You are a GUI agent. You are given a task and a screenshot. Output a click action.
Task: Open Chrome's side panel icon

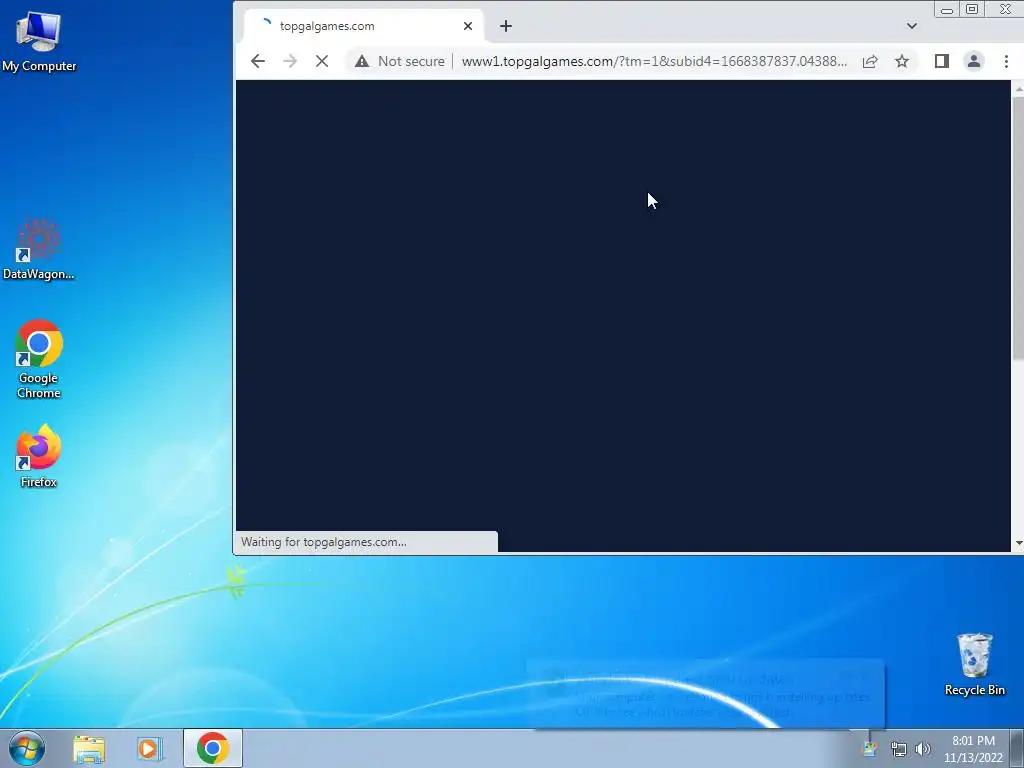click(941, 61)
